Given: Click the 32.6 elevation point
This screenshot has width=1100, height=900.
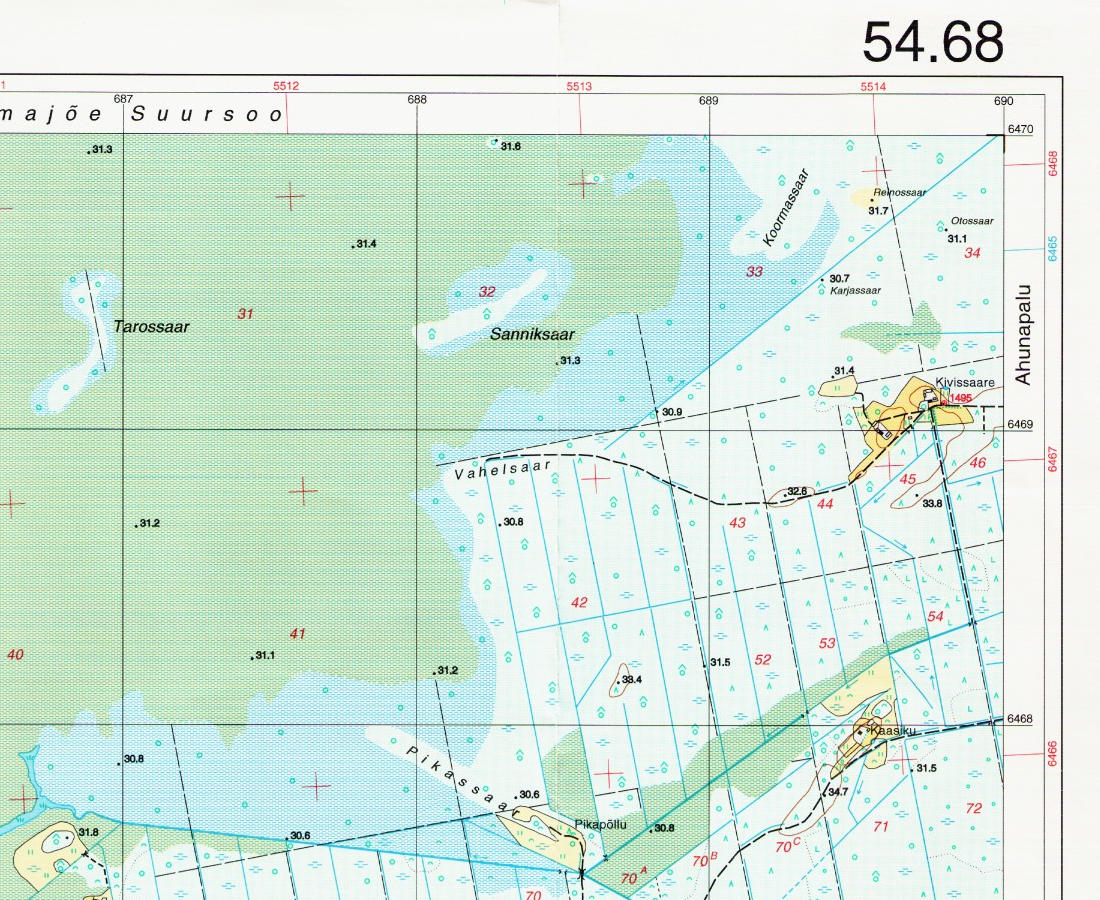Looking at the screenshot, I should (796, 491).
